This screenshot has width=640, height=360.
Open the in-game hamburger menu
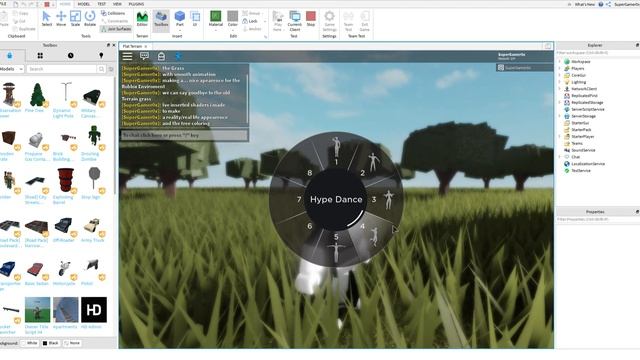click(x=127, y=56)
